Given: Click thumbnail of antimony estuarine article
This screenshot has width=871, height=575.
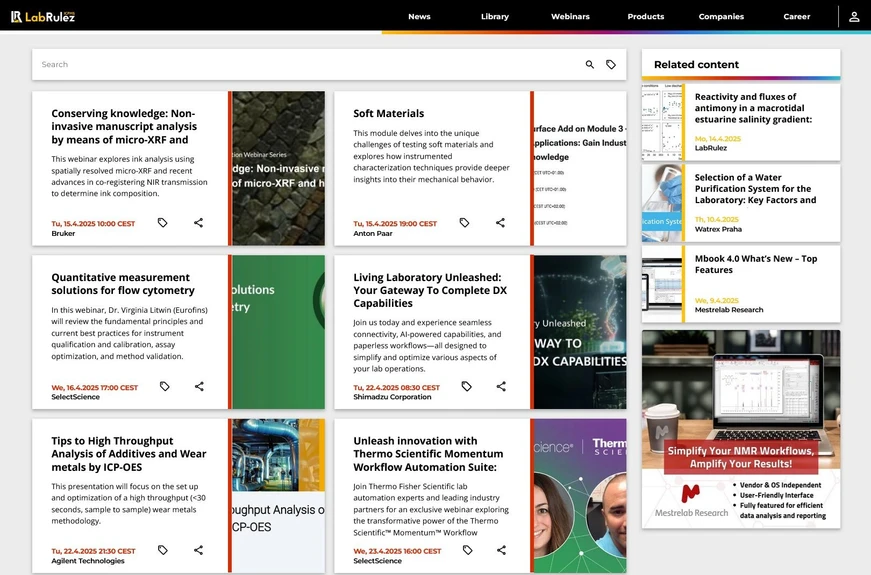Looking at the screenshot, I should pos(662,122).
